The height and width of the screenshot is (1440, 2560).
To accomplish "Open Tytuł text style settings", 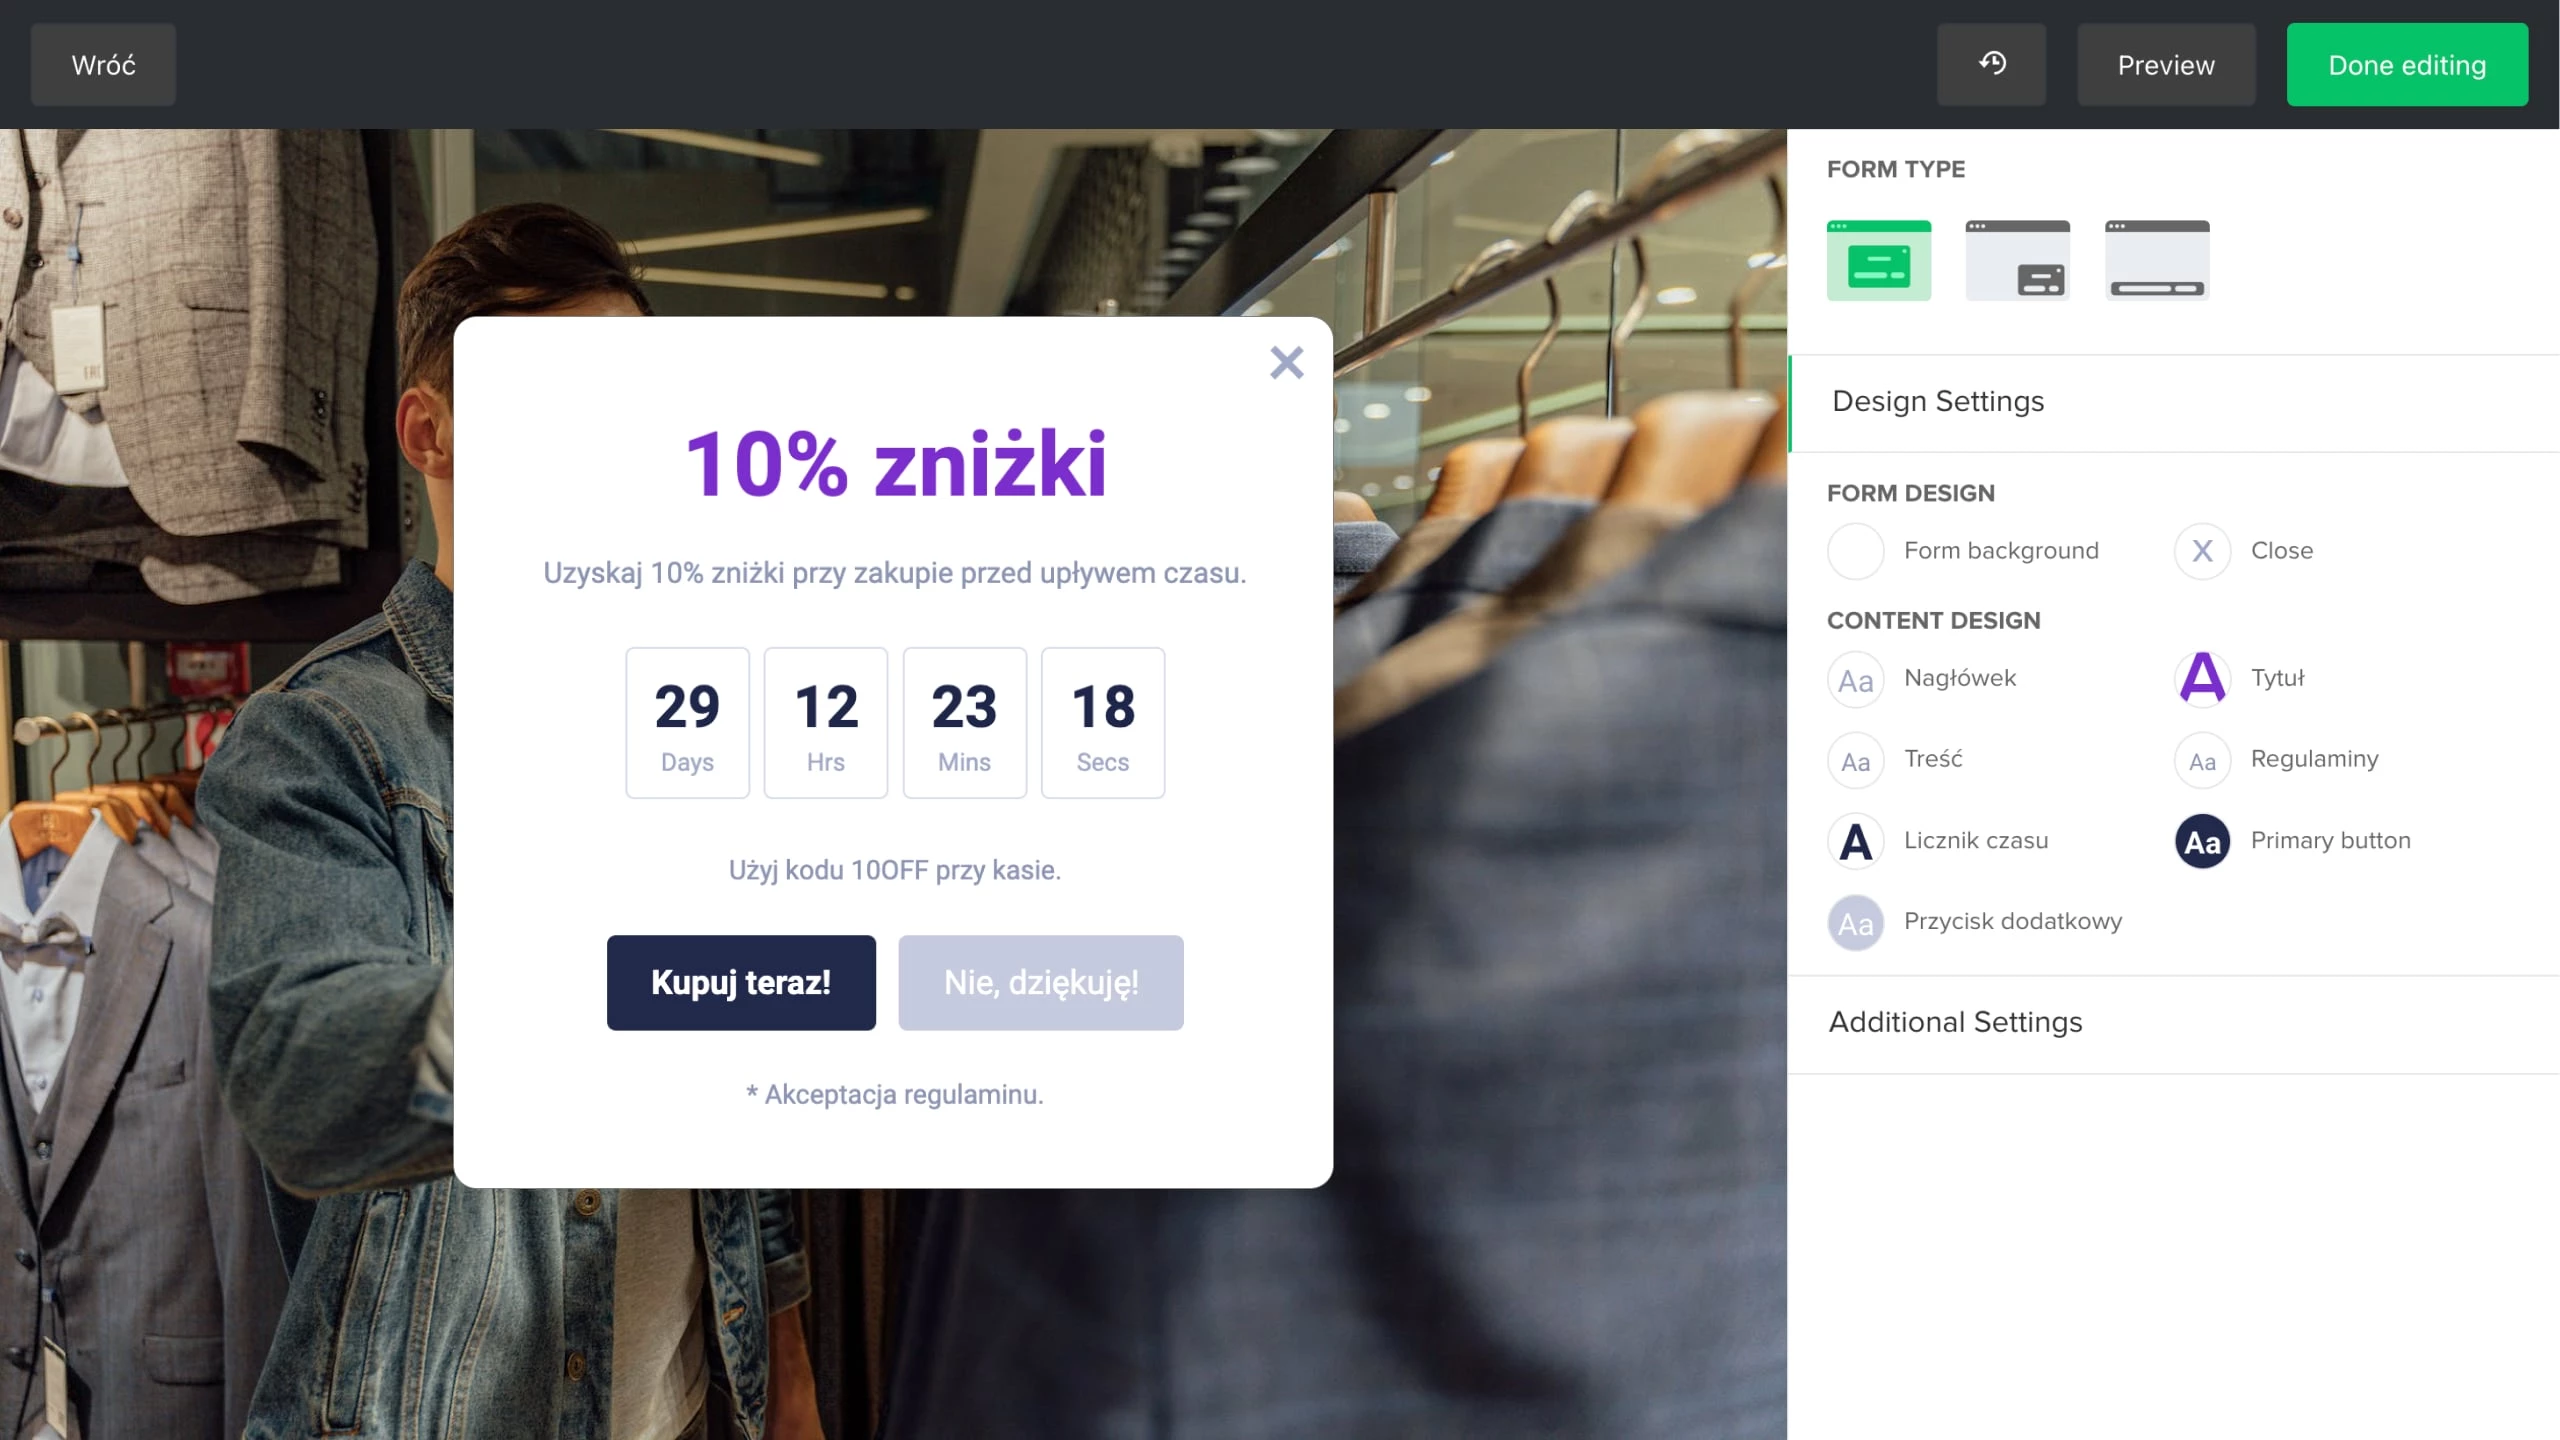I will click(2202, 679).
